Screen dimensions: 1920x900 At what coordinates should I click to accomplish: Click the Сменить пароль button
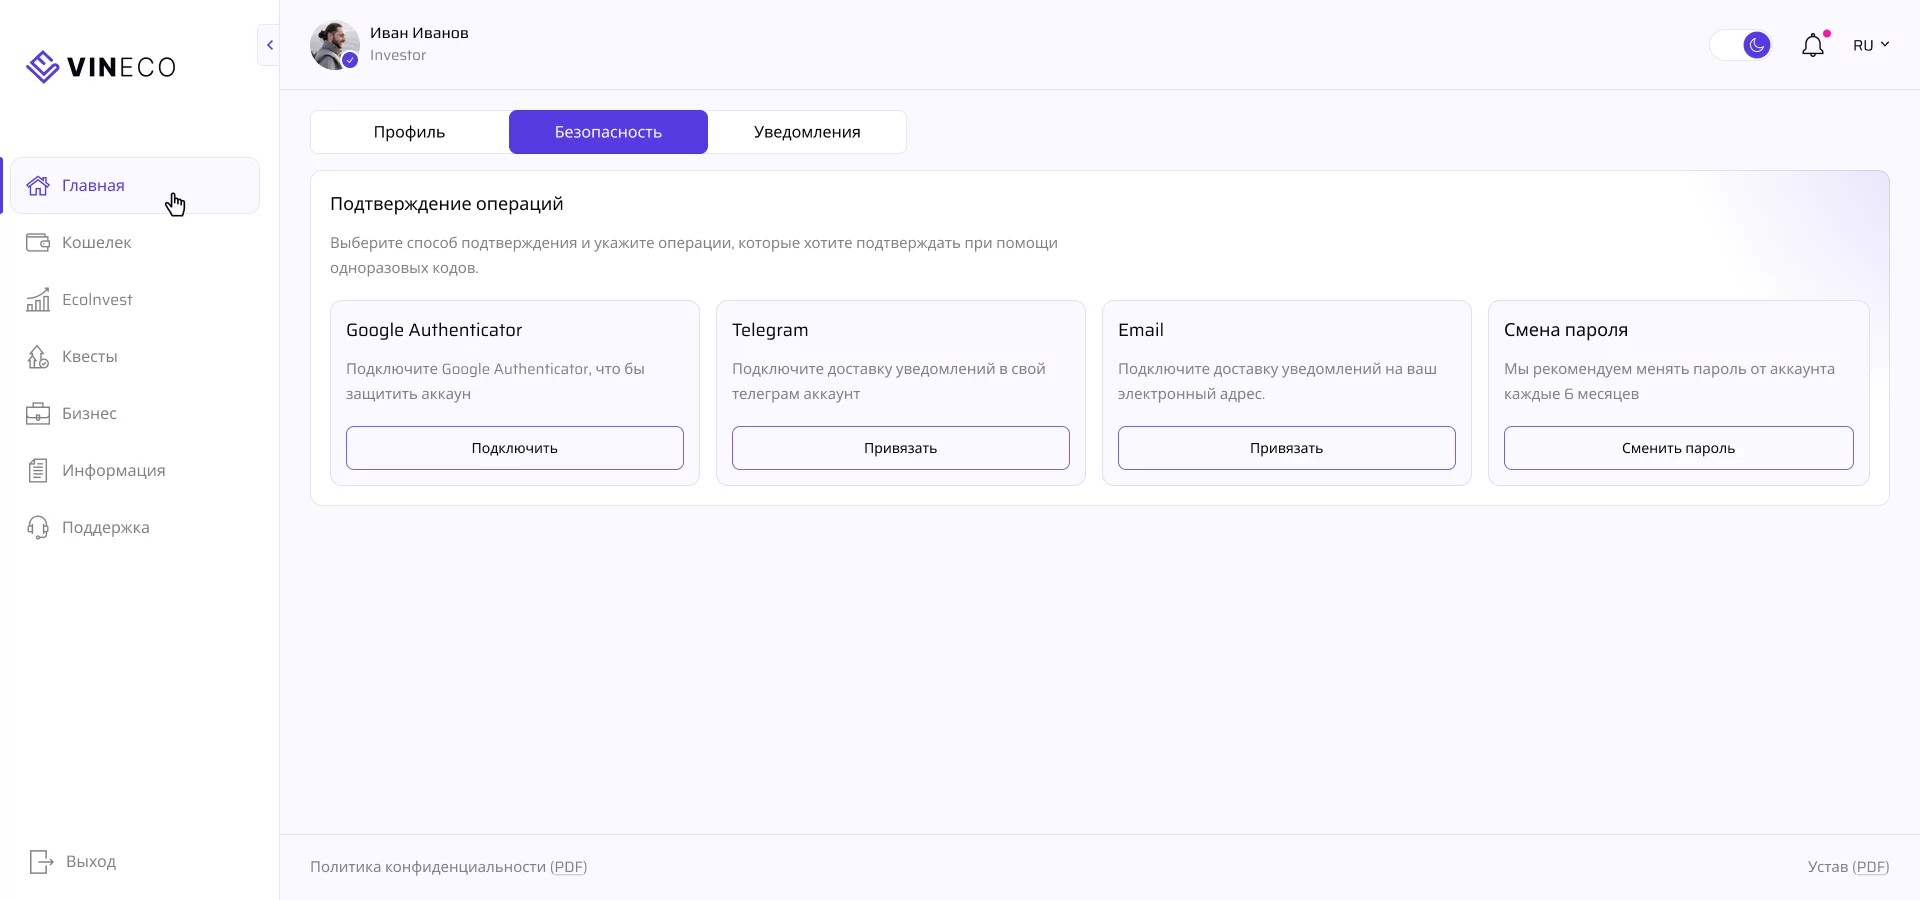click(1678, 448)
